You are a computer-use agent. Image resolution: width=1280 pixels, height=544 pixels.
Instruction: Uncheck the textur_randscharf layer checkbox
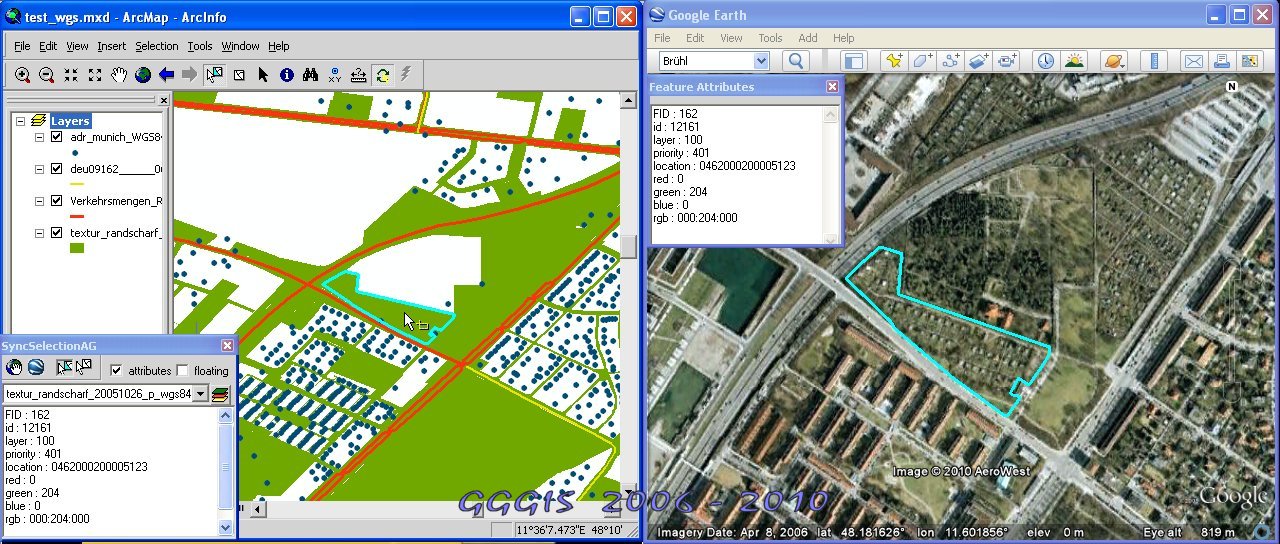point(56,233)
